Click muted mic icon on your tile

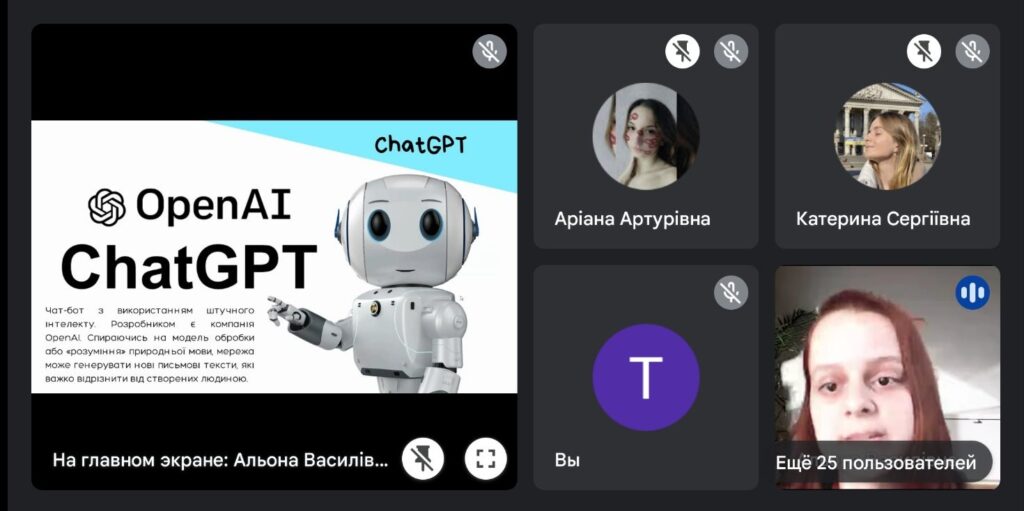tap(731, 292)
